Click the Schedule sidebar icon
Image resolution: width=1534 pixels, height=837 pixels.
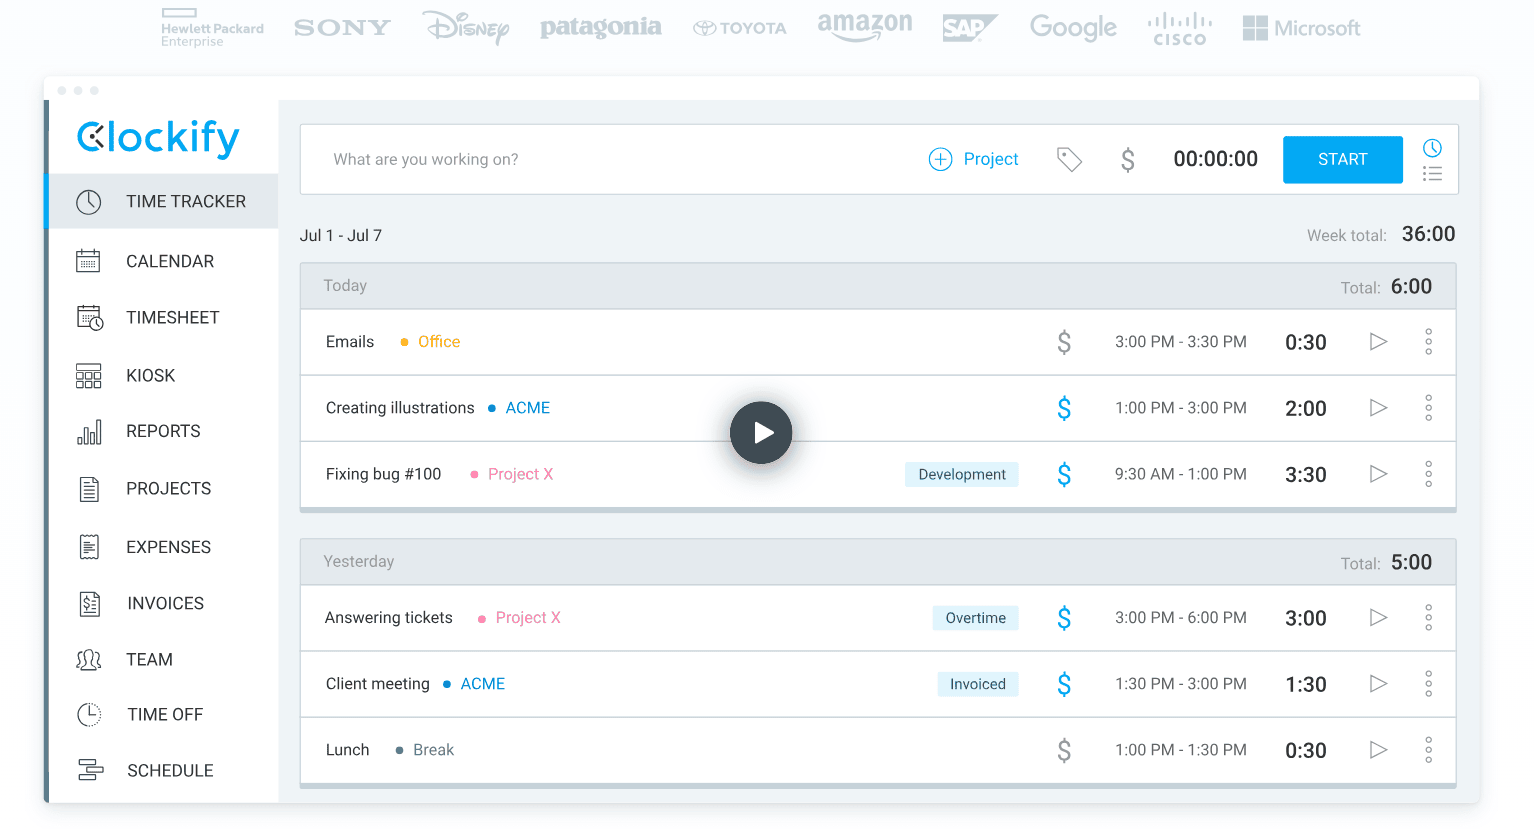[90, 770]
